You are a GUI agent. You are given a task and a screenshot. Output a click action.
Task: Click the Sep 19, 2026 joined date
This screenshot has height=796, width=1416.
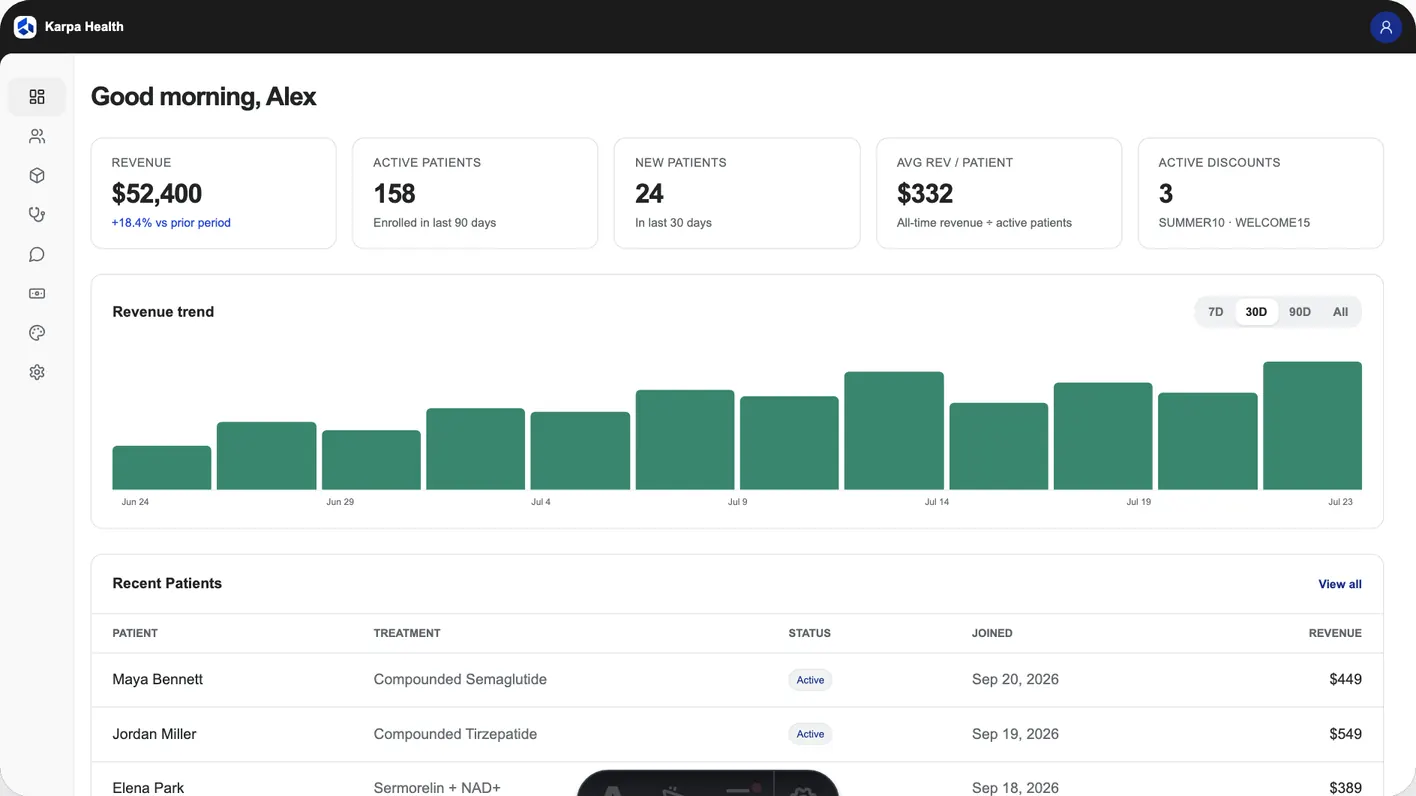(x=1015, y=734)
